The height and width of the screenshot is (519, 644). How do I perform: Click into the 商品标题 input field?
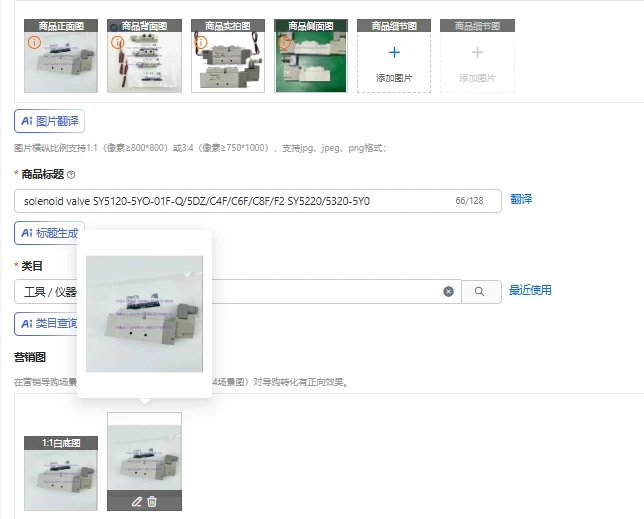click(x=258, y=201)
